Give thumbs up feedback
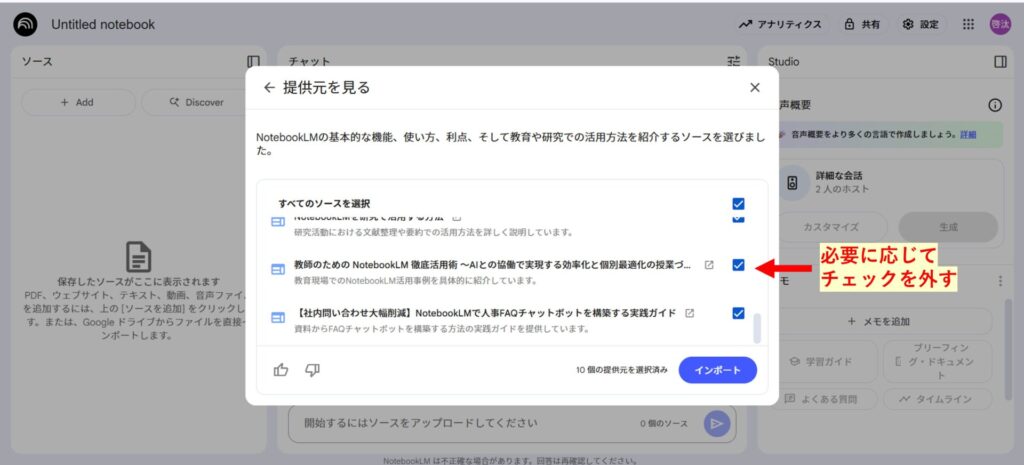Screen dimensions: 1024x465 (281, 370)
